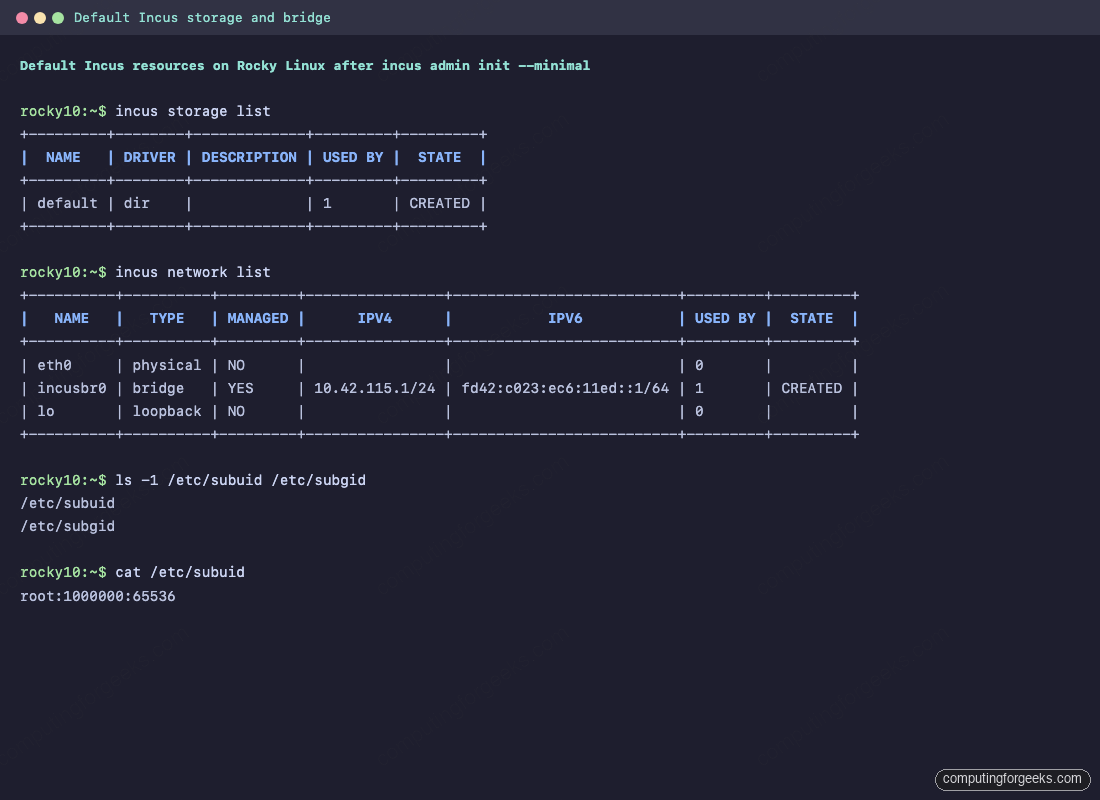Click the YES managed value for incusbr0
Screen dimensions: 1100x800
click(x=241, y=388)
